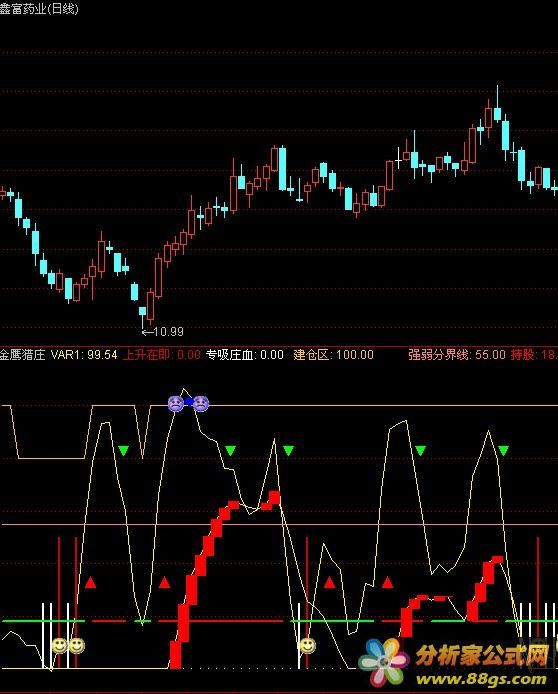This screenshot has height=694, width=558.
Task: Click the 10.99 low price label
Action: pyautogui.click(x=168, y=332)
